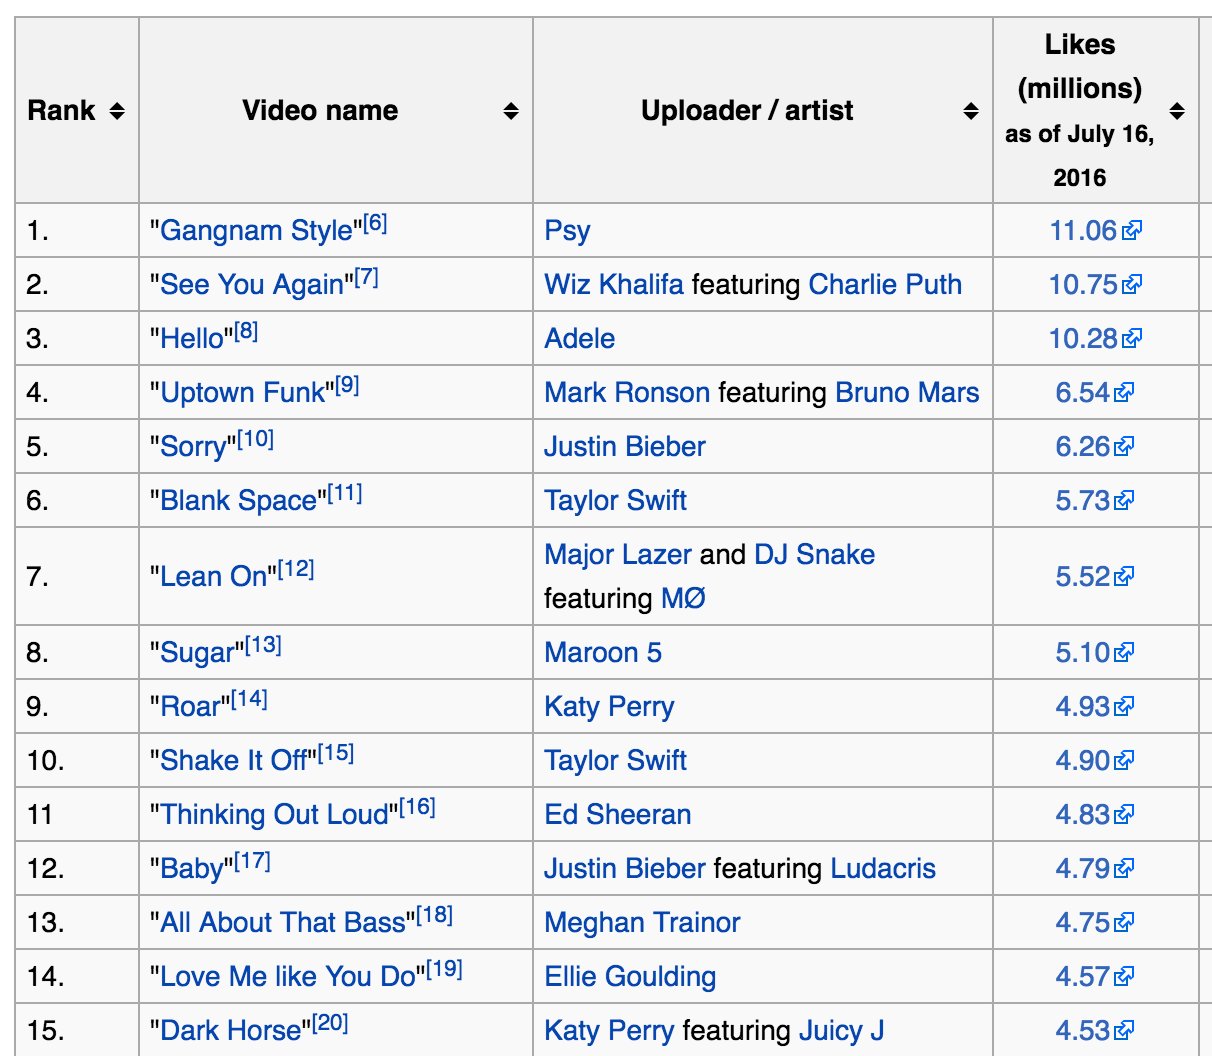Open Justin Bieber link in Sorry row
1212x1056 pixels.
625,447
